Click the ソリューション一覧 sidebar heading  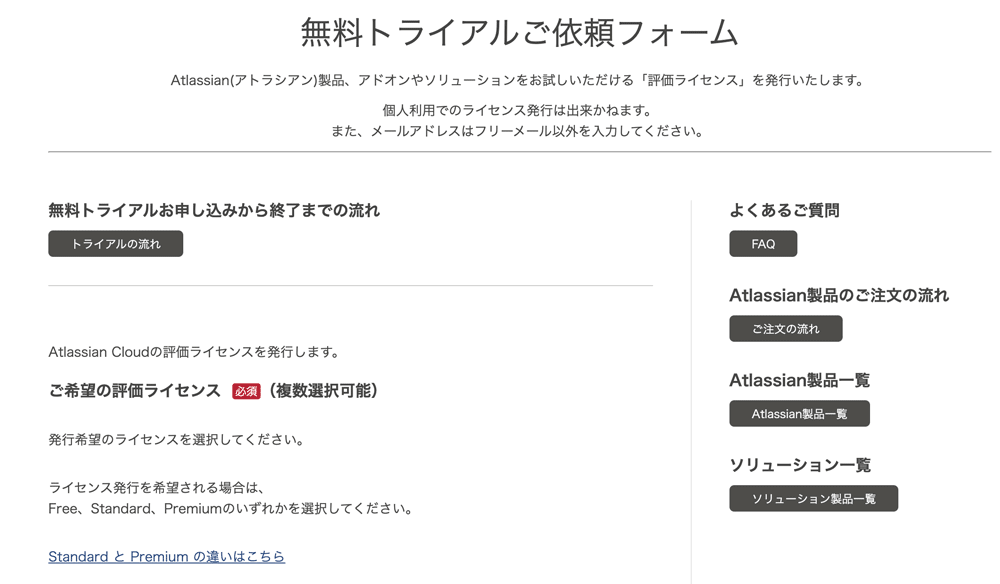tap(800, 465)
